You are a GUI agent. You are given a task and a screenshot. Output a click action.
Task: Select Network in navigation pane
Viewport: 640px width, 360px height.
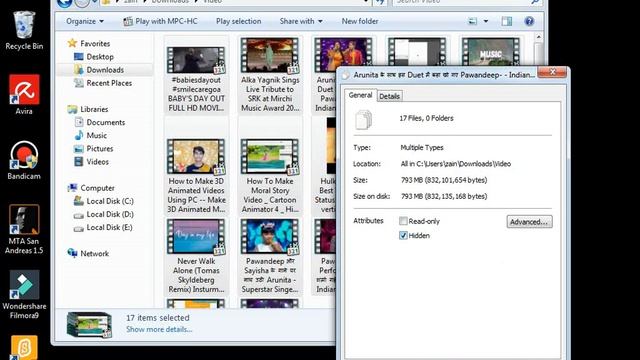point(94,253)
